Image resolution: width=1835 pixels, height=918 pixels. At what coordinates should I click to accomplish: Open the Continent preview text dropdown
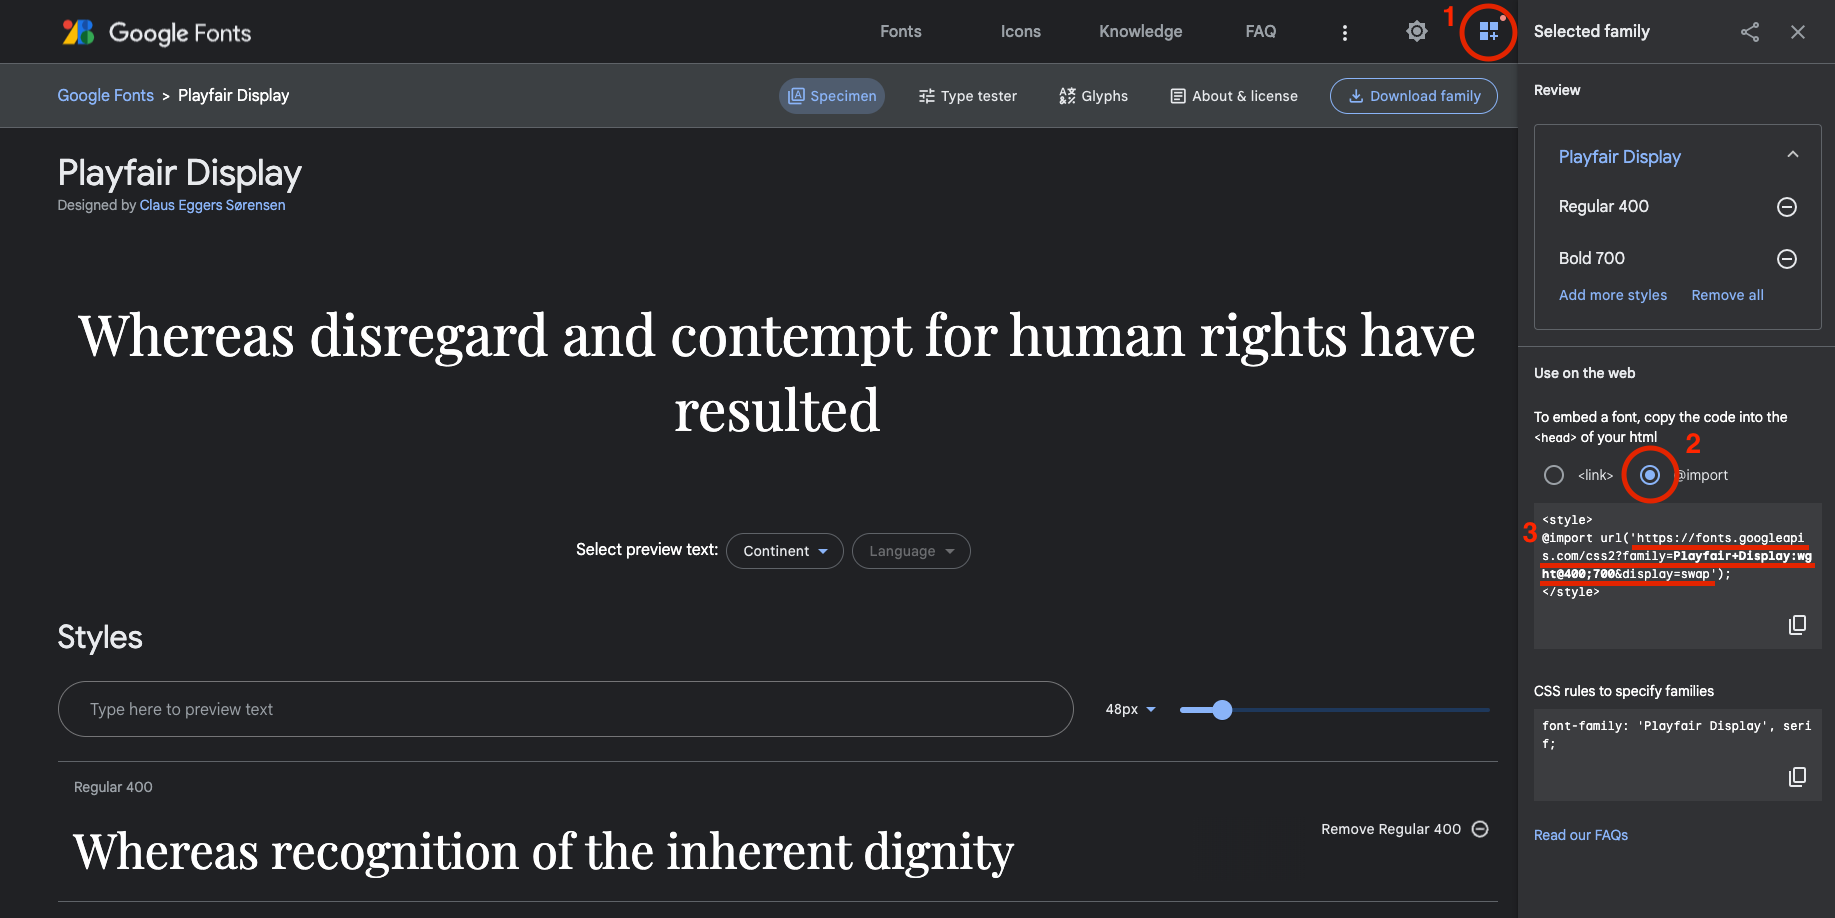(785, 551)
